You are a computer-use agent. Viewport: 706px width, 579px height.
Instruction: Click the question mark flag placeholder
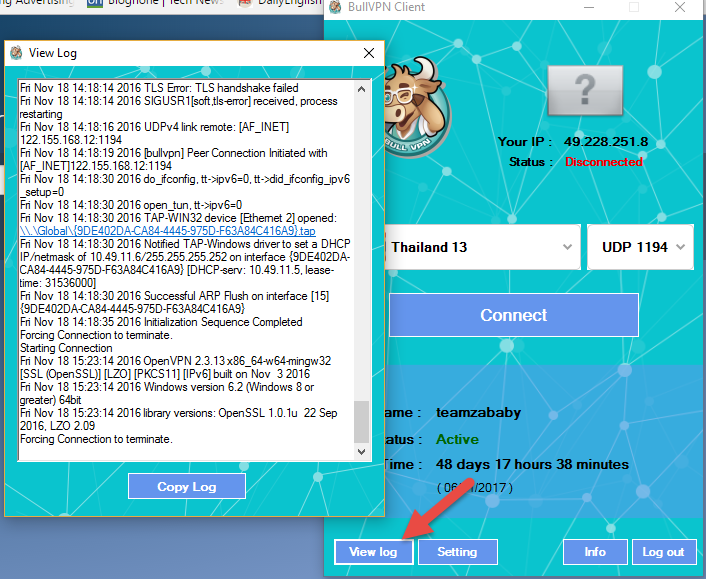pyautogui.click(x=585, y=90)
